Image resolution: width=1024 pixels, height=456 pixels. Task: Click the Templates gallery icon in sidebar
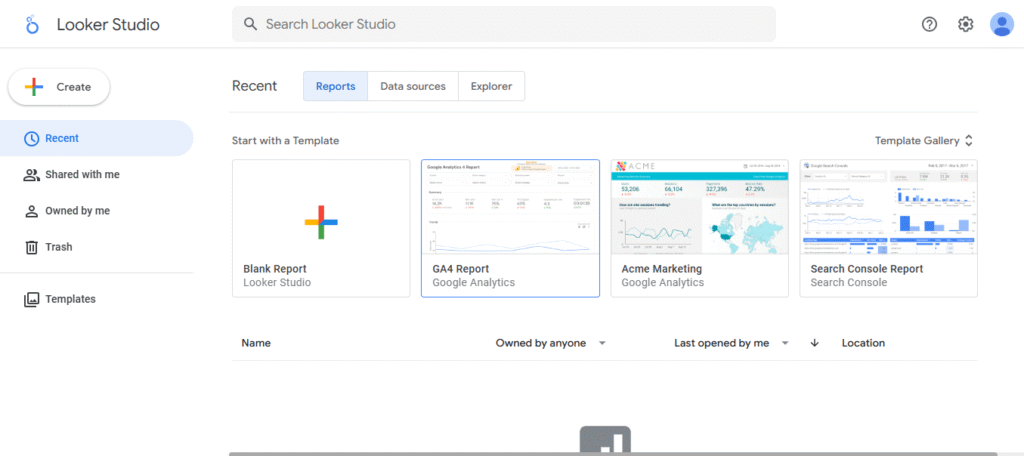pyautogui.click(x=32, y=299)
